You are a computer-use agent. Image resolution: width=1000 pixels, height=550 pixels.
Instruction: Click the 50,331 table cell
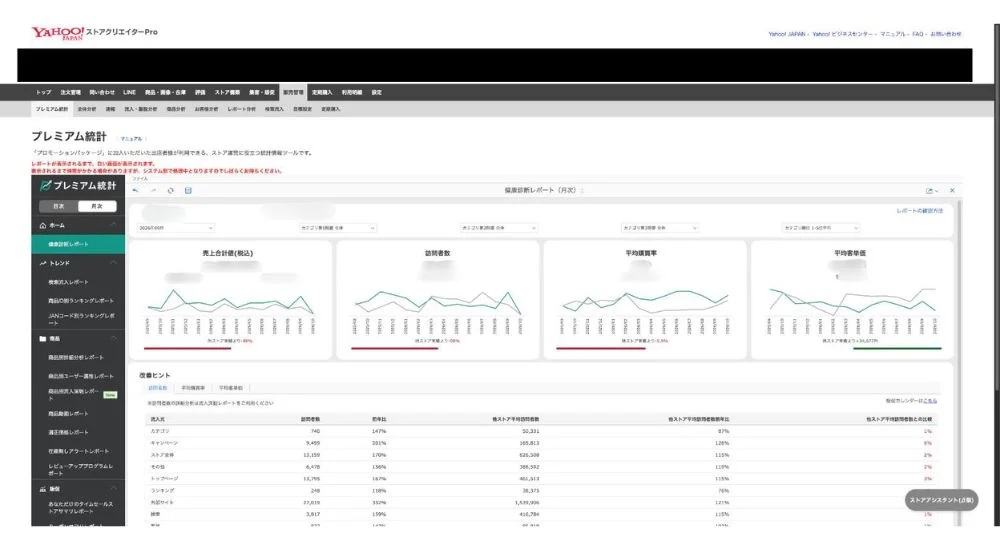tap(530, 431)
